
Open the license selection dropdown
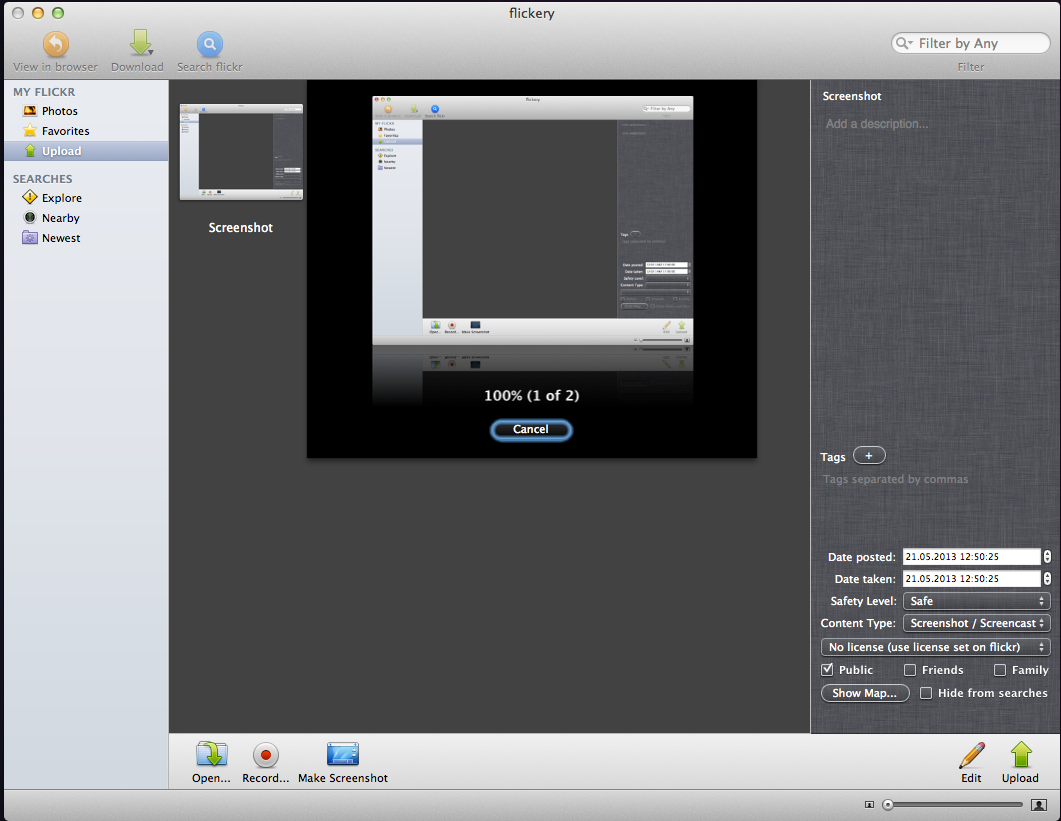[x=935, y=647]
